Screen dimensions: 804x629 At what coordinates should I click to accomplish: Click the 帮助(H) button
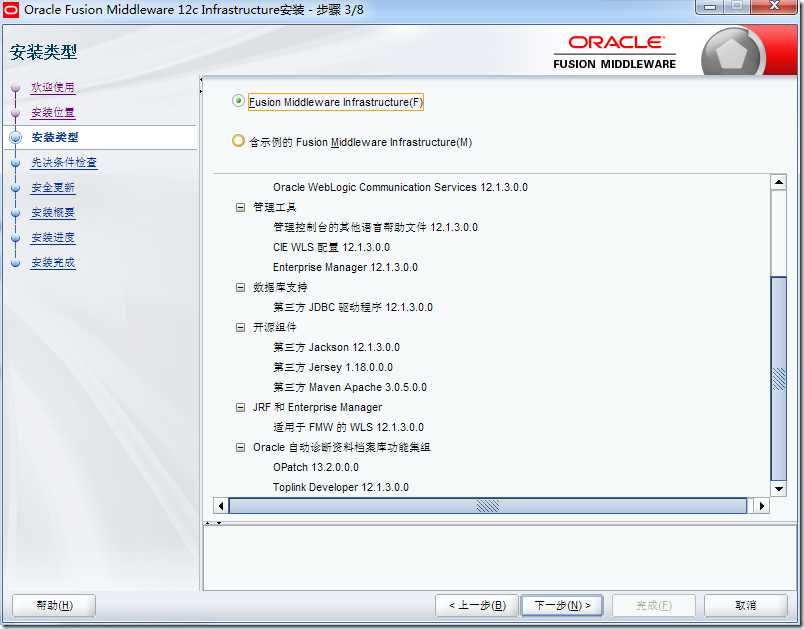[54, 605]
